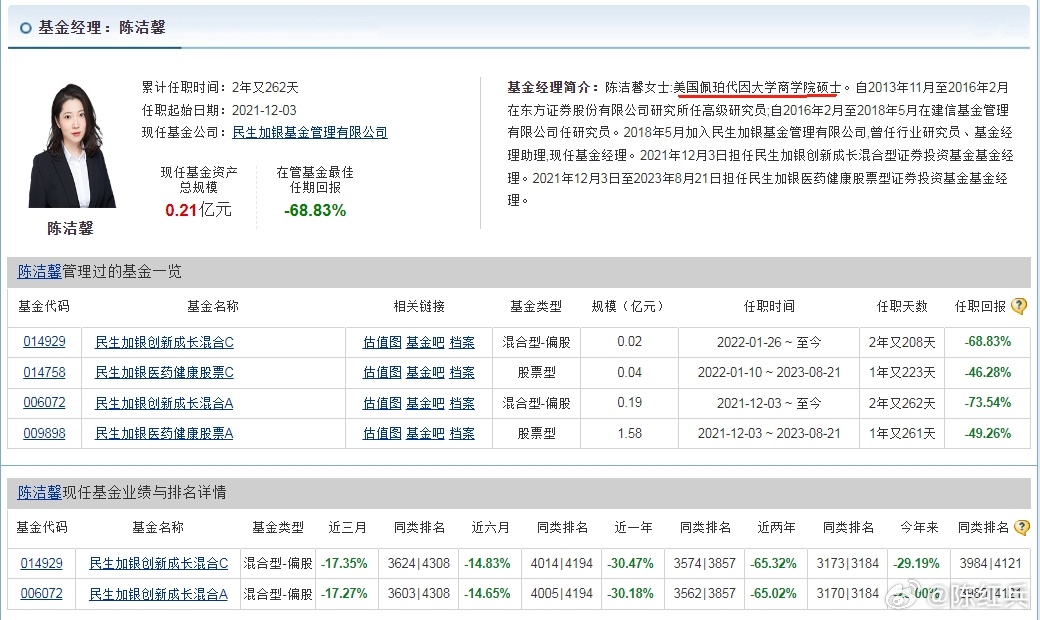Open 民生加银医药健康股票C fund link

click(164, 373)
